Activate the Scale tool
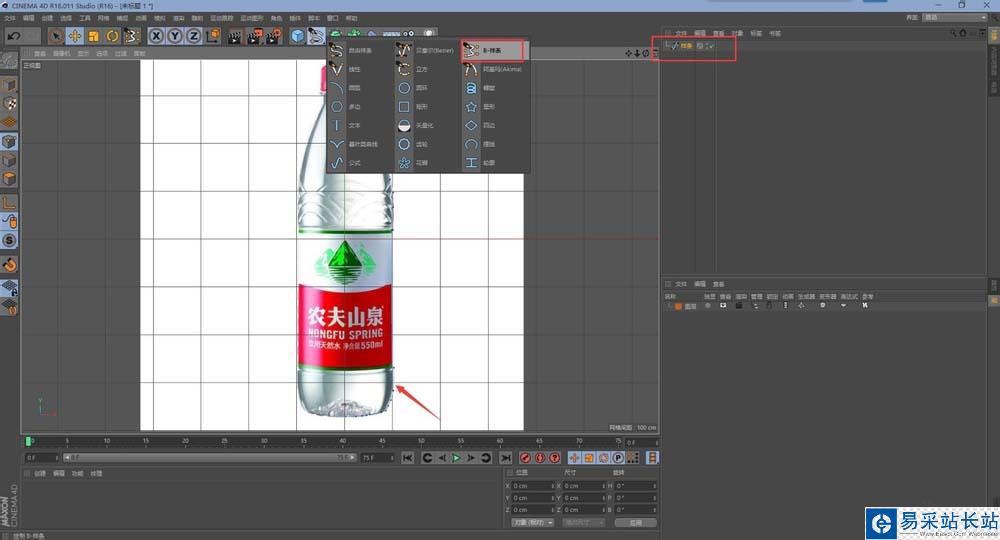 pyautogui.click(x=94, y=36)
